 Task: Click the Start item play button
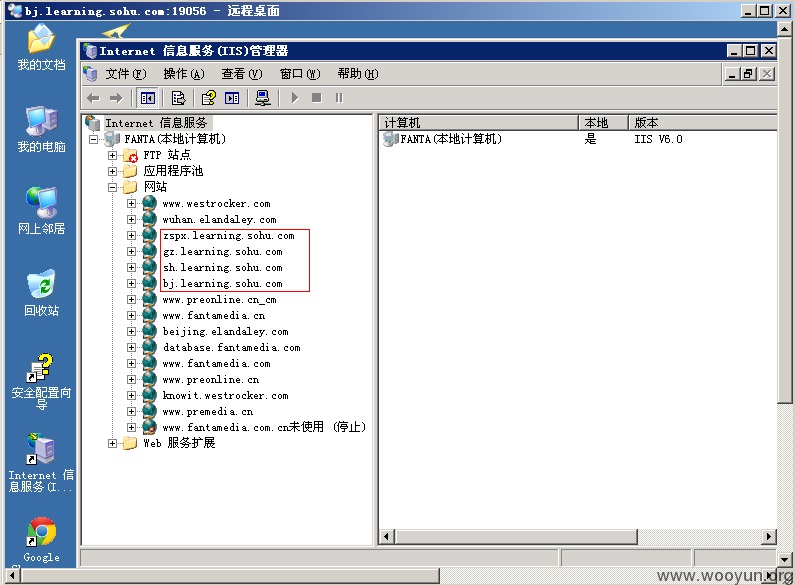(295, 98)
